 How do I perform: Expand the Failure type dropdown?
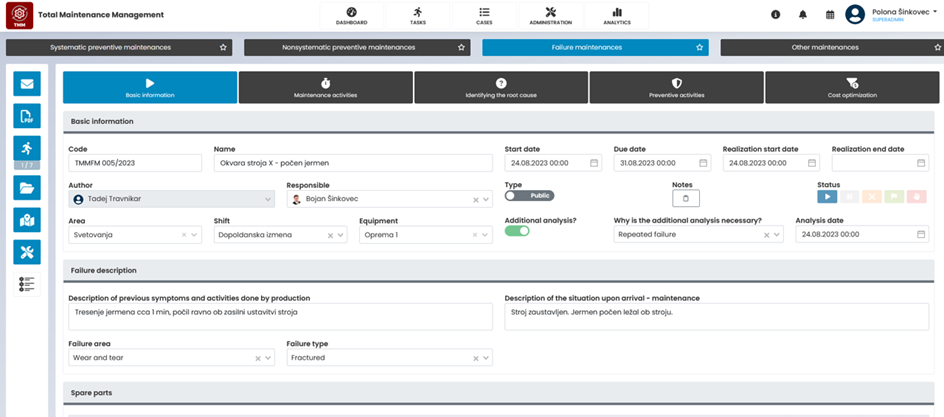(486, 357)
